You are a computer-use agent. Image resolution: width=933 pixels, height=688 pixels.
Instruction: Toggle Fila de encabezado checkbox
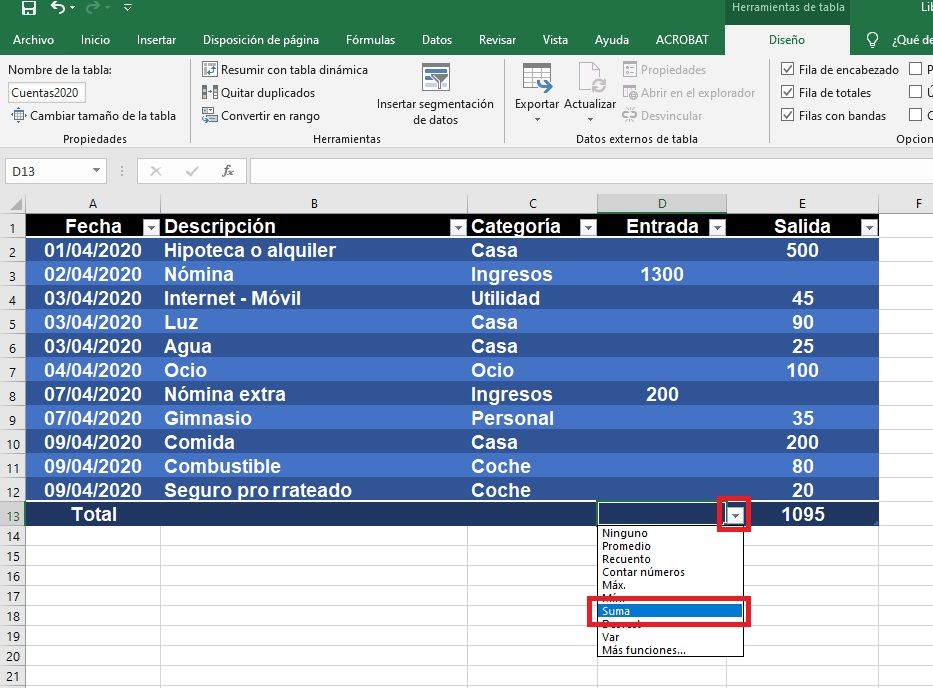[788, 70]
